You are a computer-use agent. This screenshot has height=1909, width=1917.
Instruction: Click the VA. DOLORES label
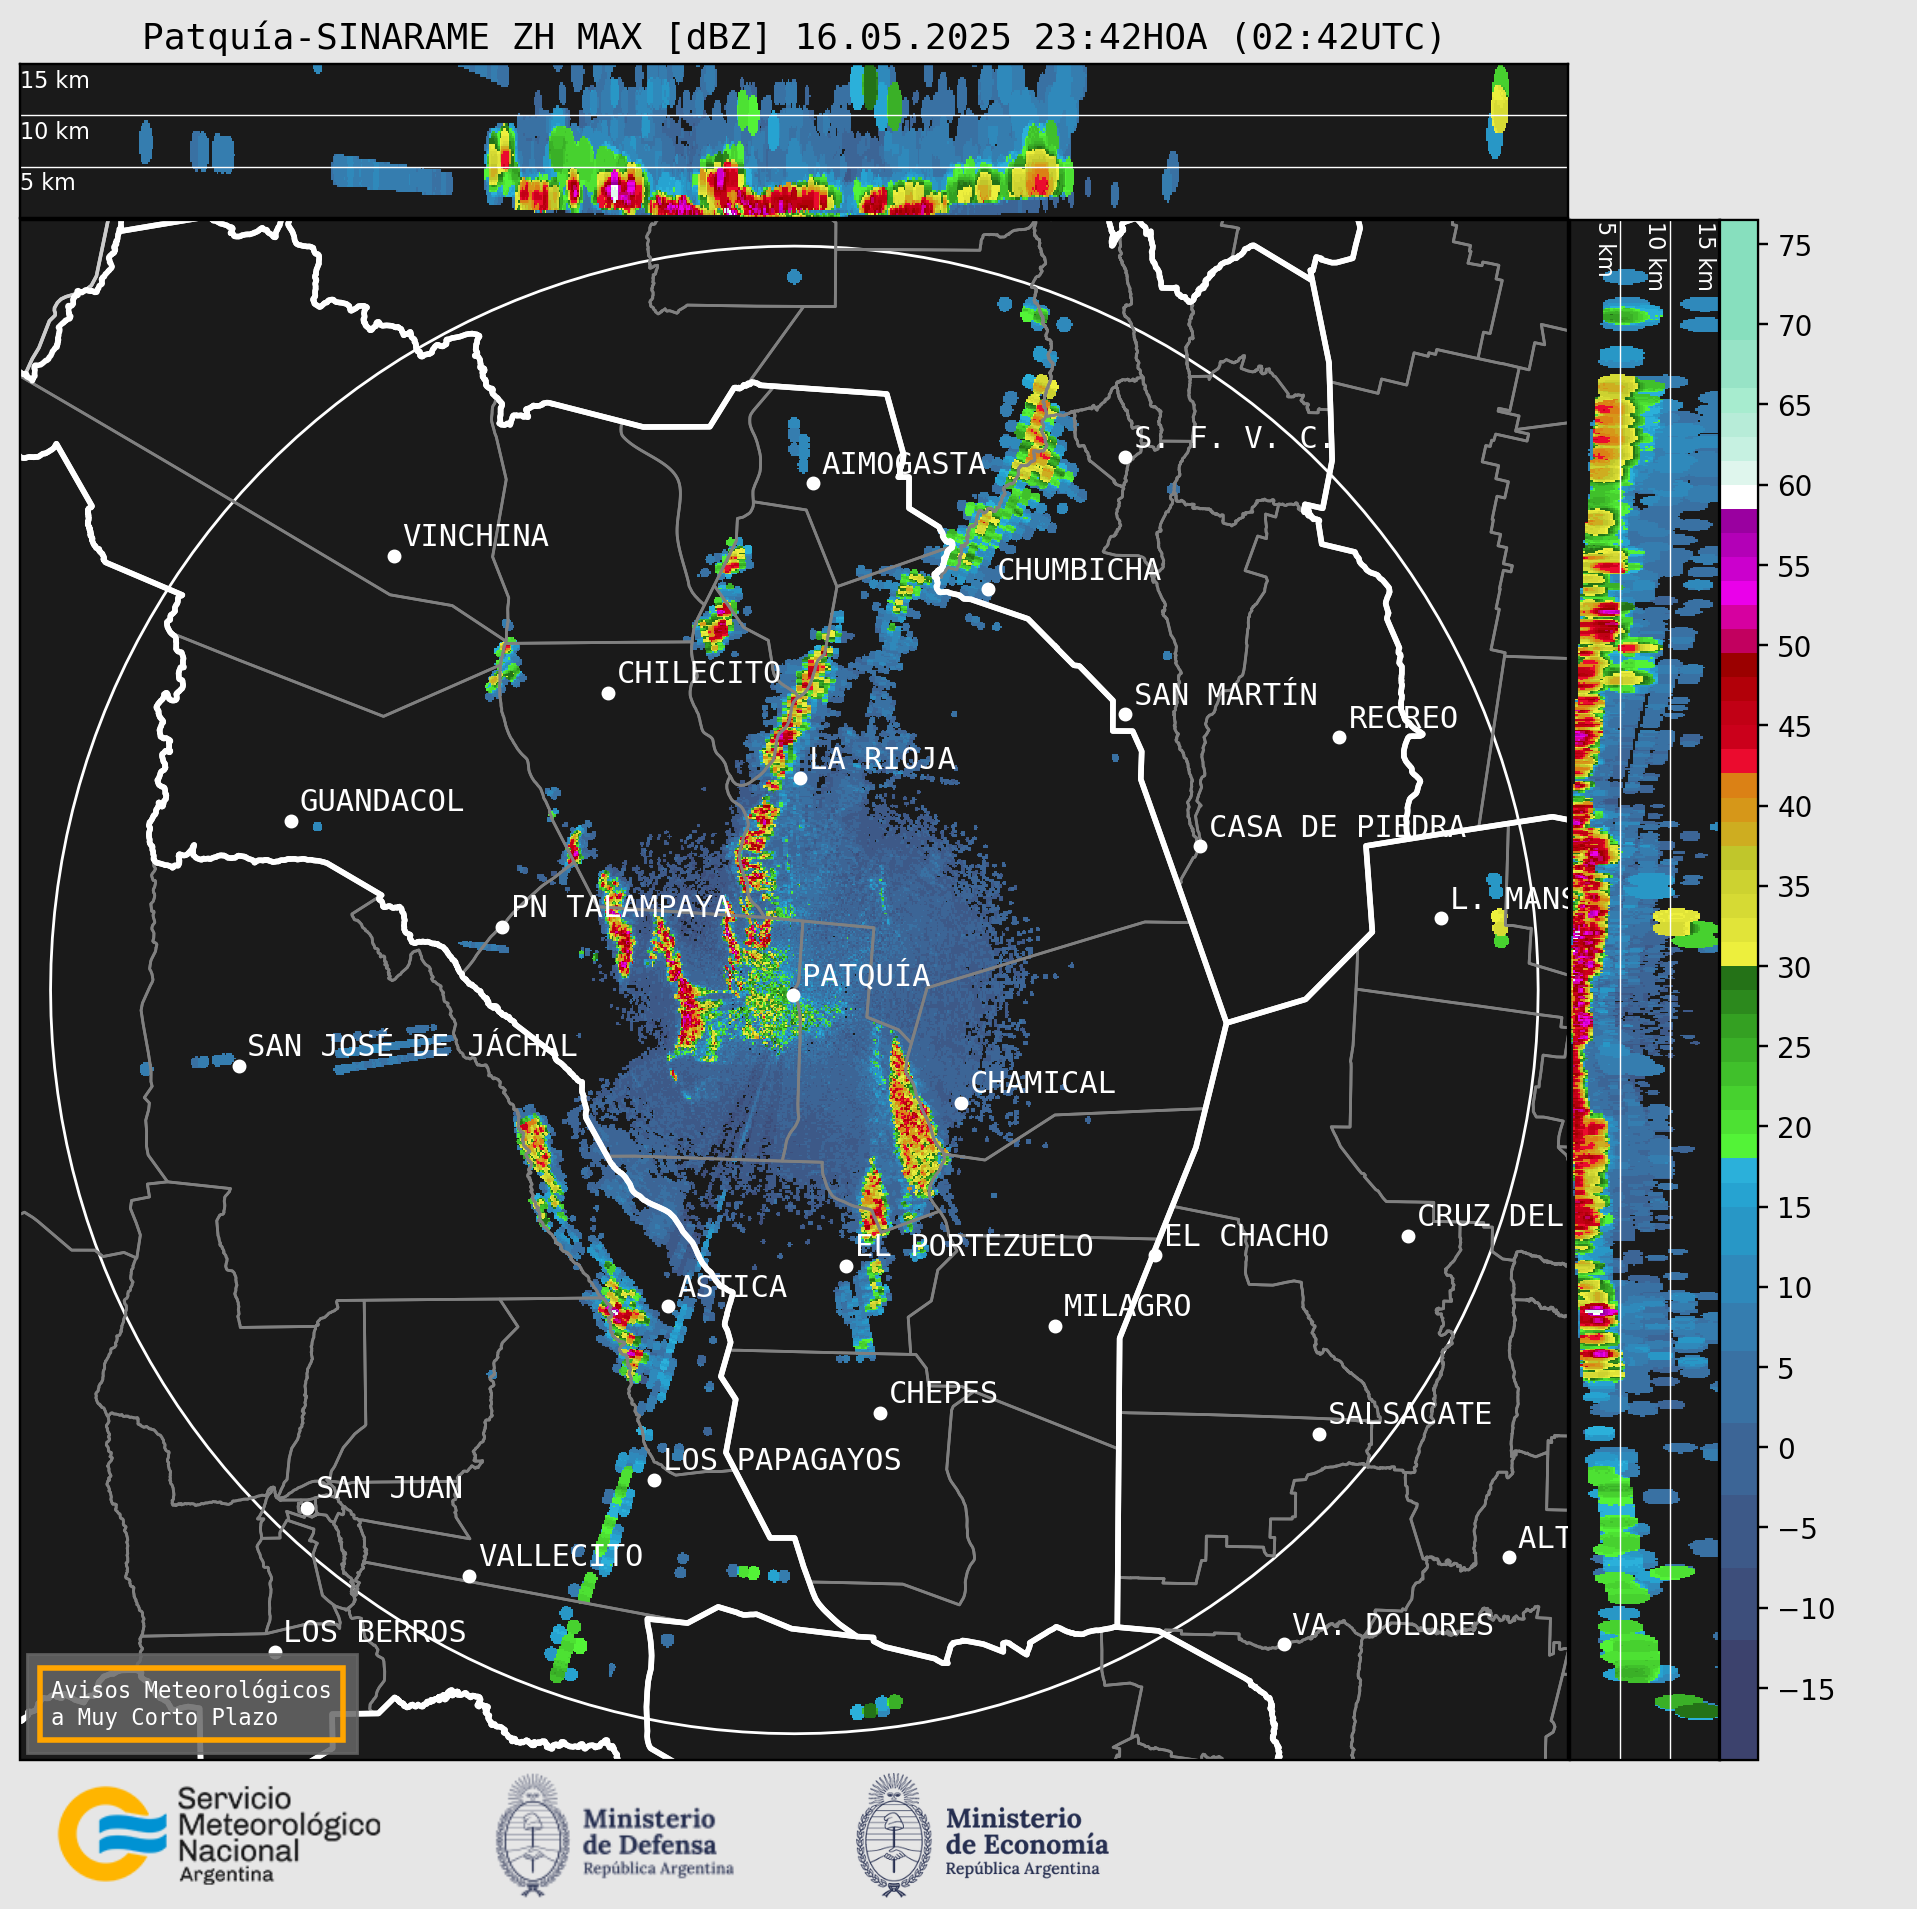click(x=1392, y=1624)
